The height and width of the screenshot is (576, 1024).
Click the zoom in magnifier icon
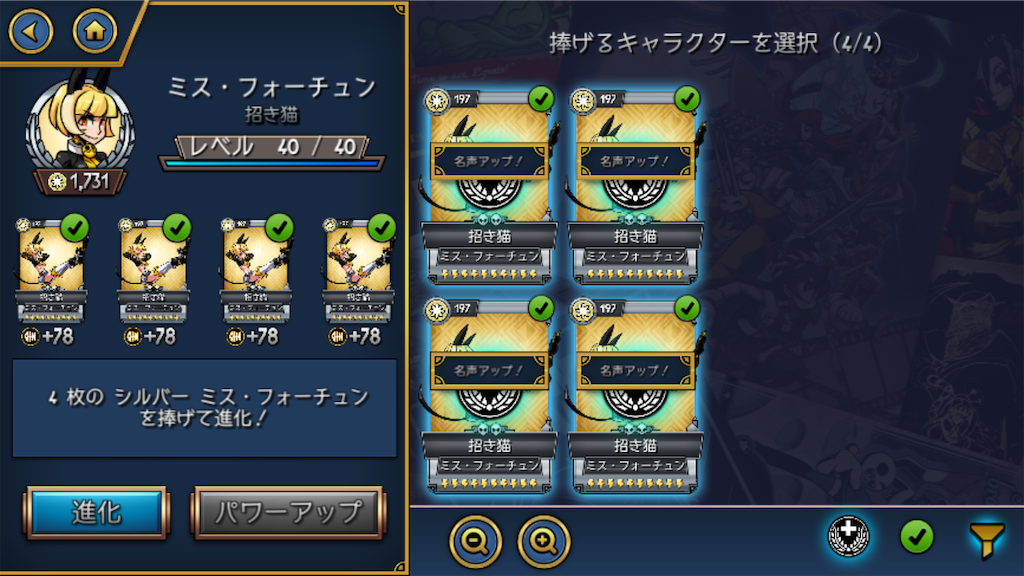pyautogui.click(x=544, y=541)
